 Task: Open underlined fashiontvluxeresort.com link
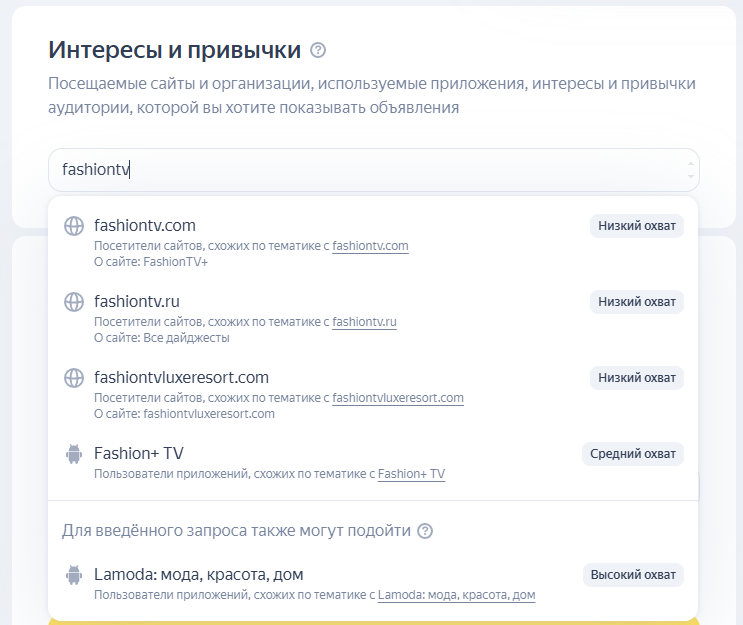click(398, 398)
